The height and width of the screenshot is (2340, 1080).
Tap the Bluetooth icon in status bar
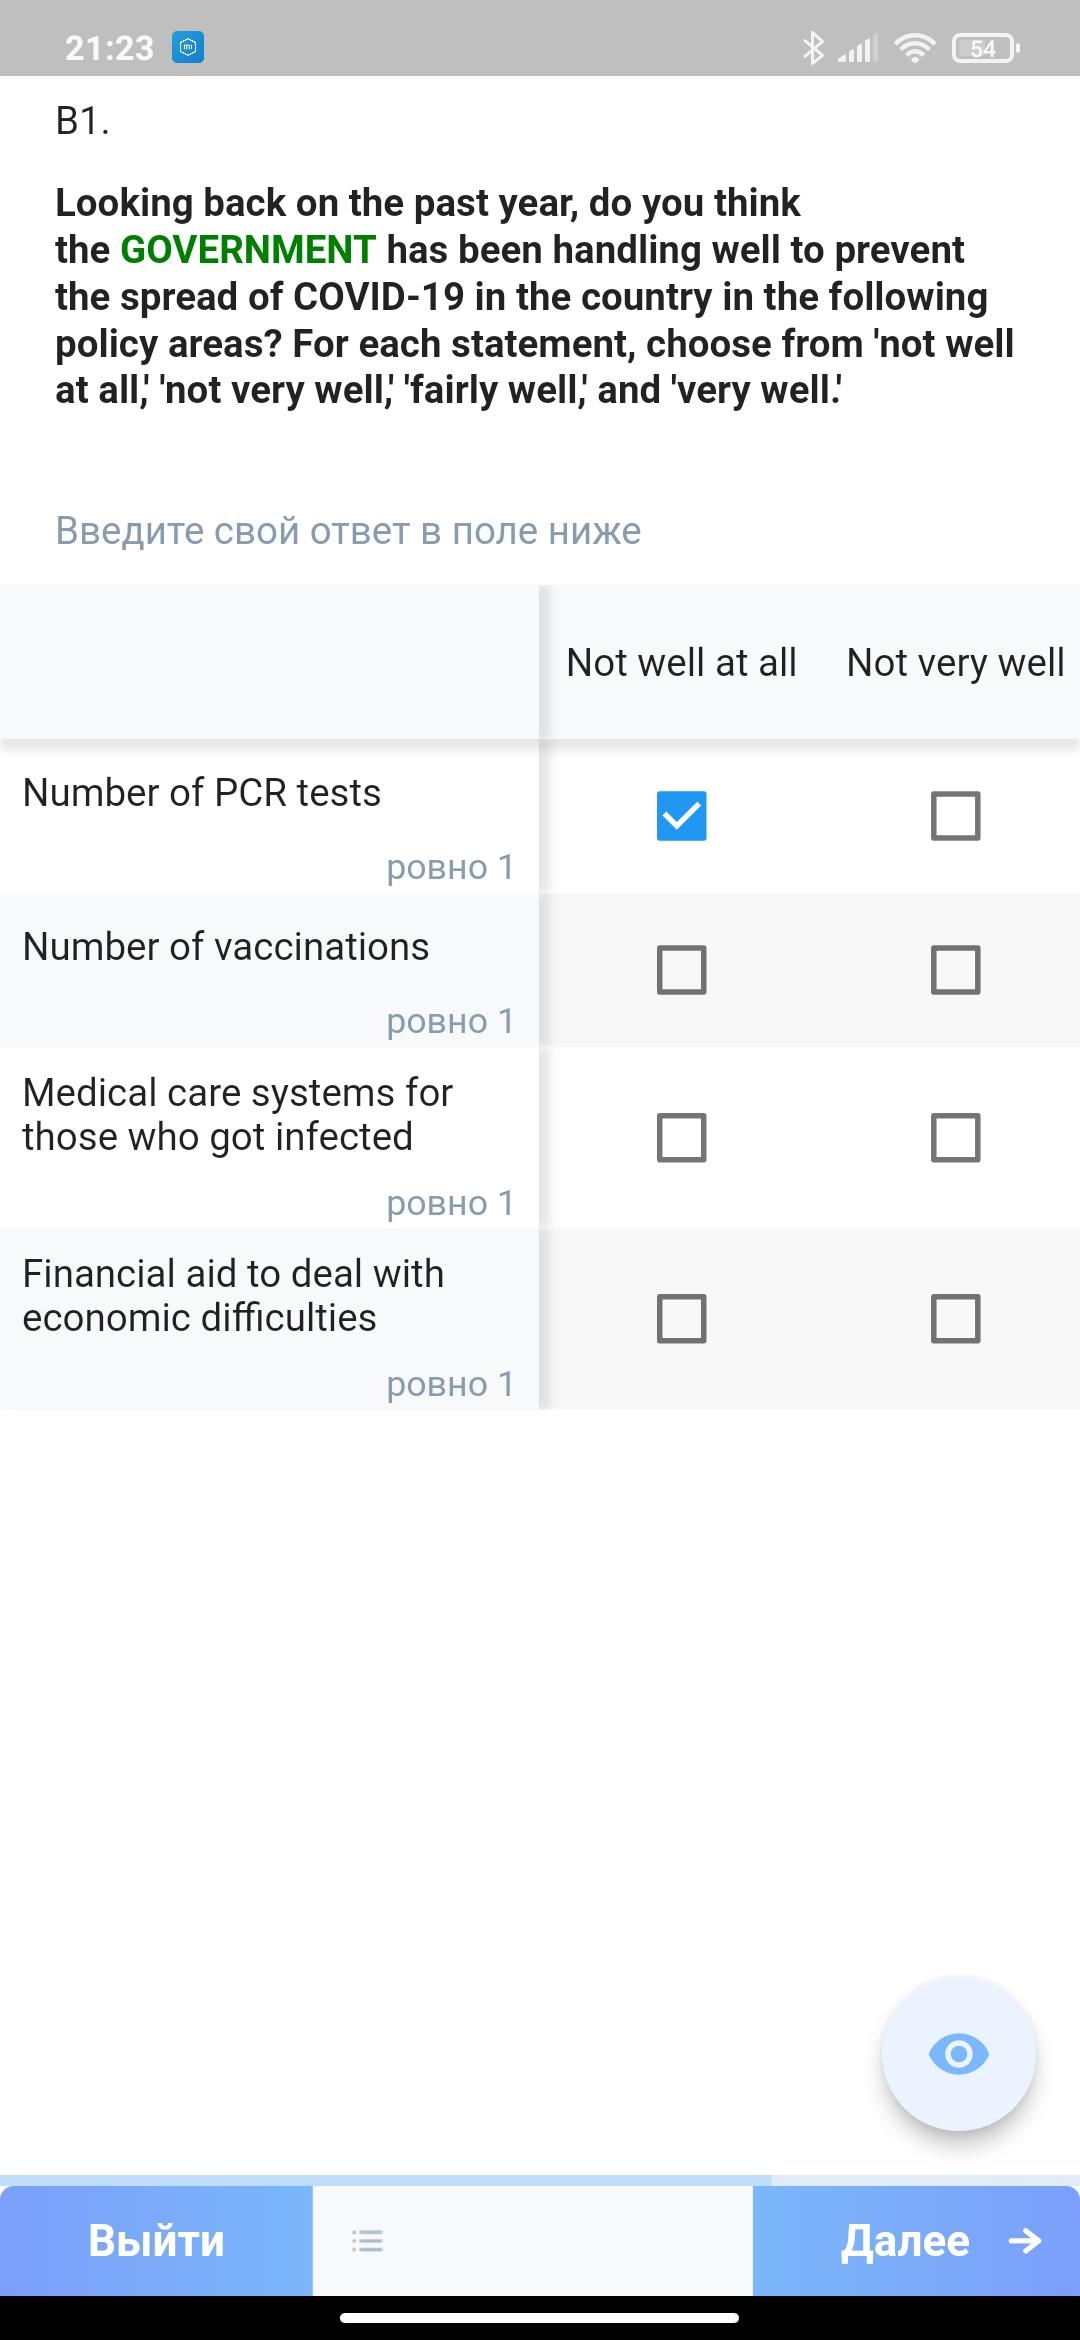click(813, 47)
